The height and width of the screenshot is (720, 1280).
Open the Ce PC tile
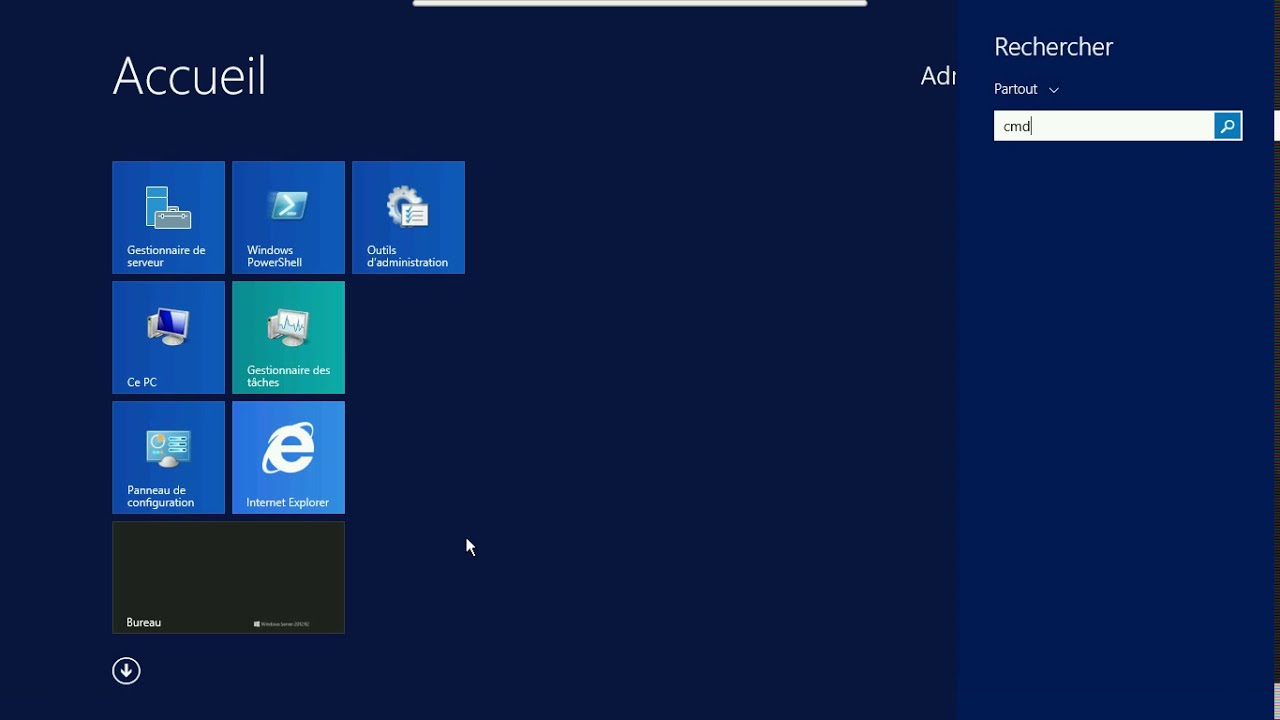168,337
